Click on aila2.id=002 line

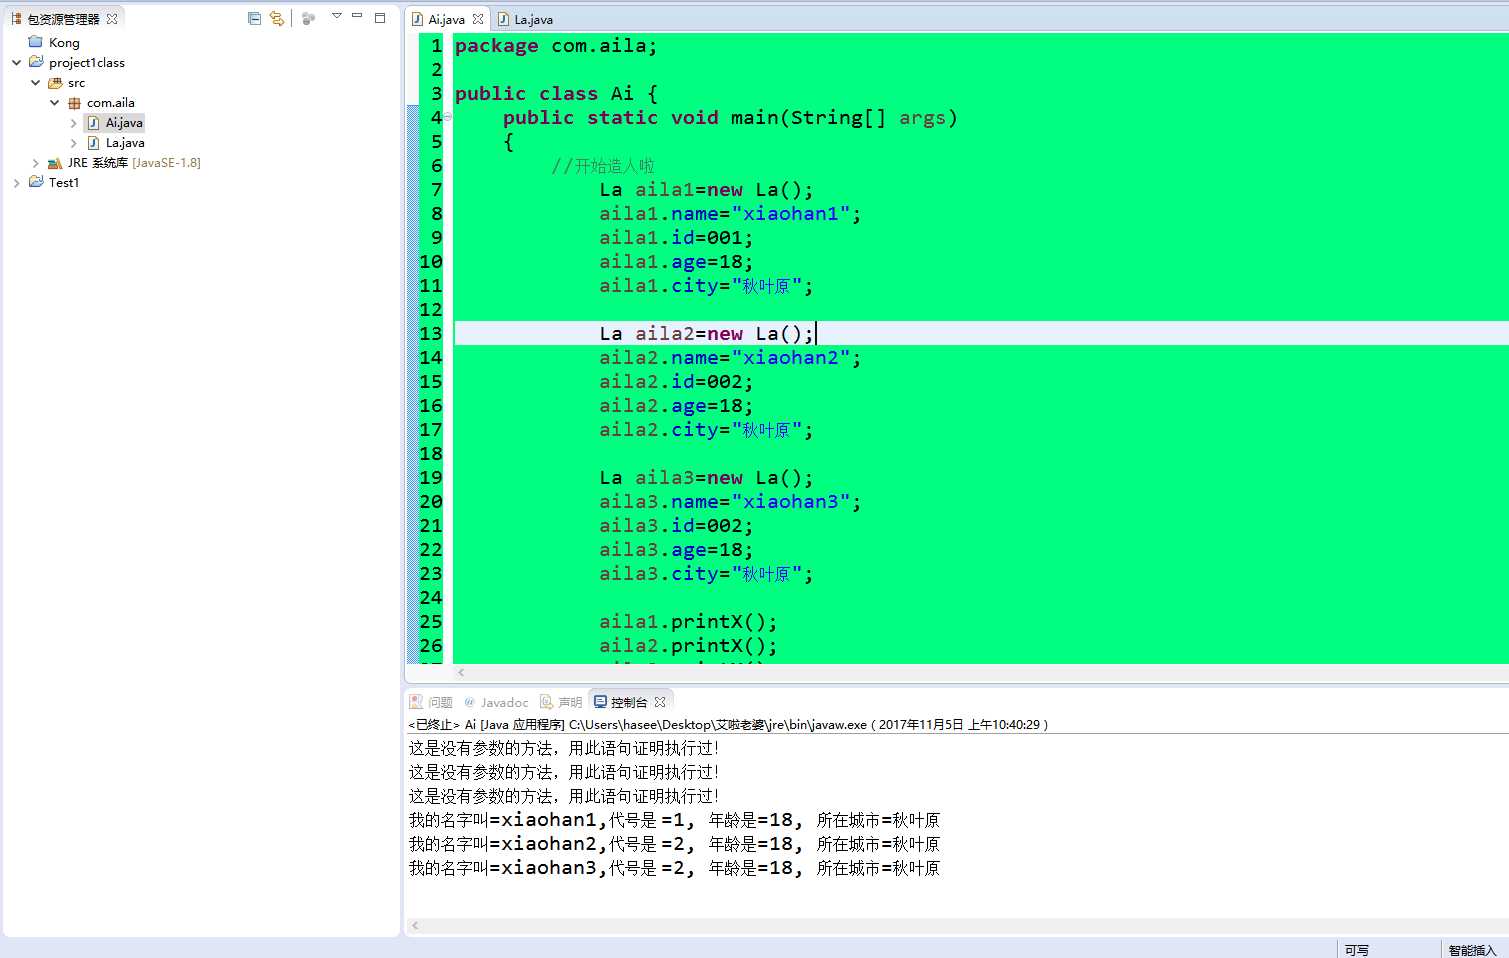pyautogui.click(x=676, y=381)
